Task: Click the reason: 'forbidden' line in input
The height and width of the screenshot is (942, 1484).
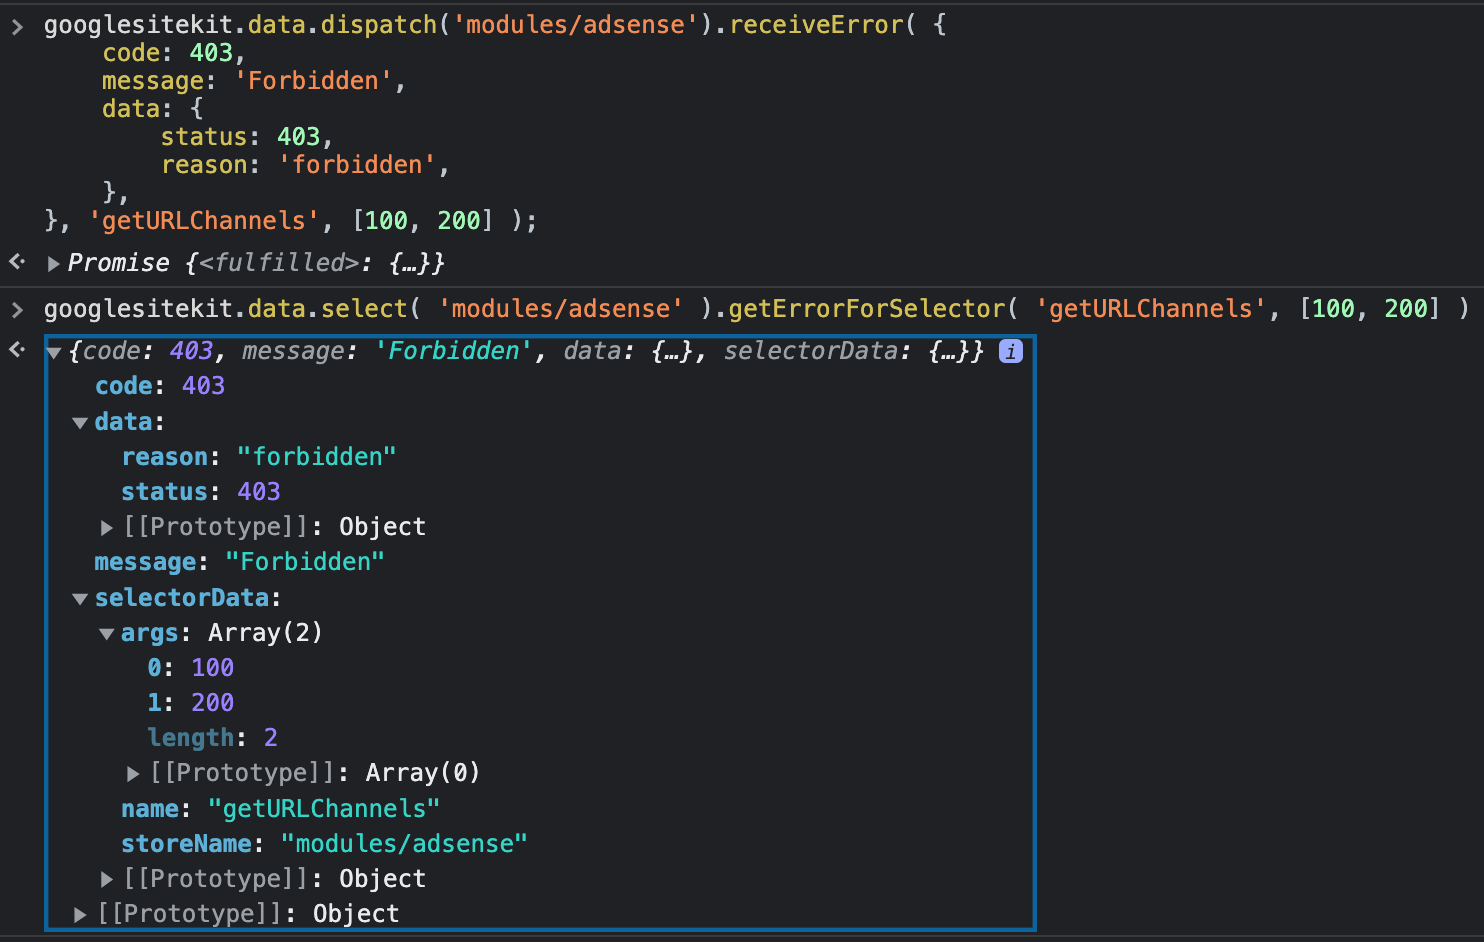Action: point(305,165)
